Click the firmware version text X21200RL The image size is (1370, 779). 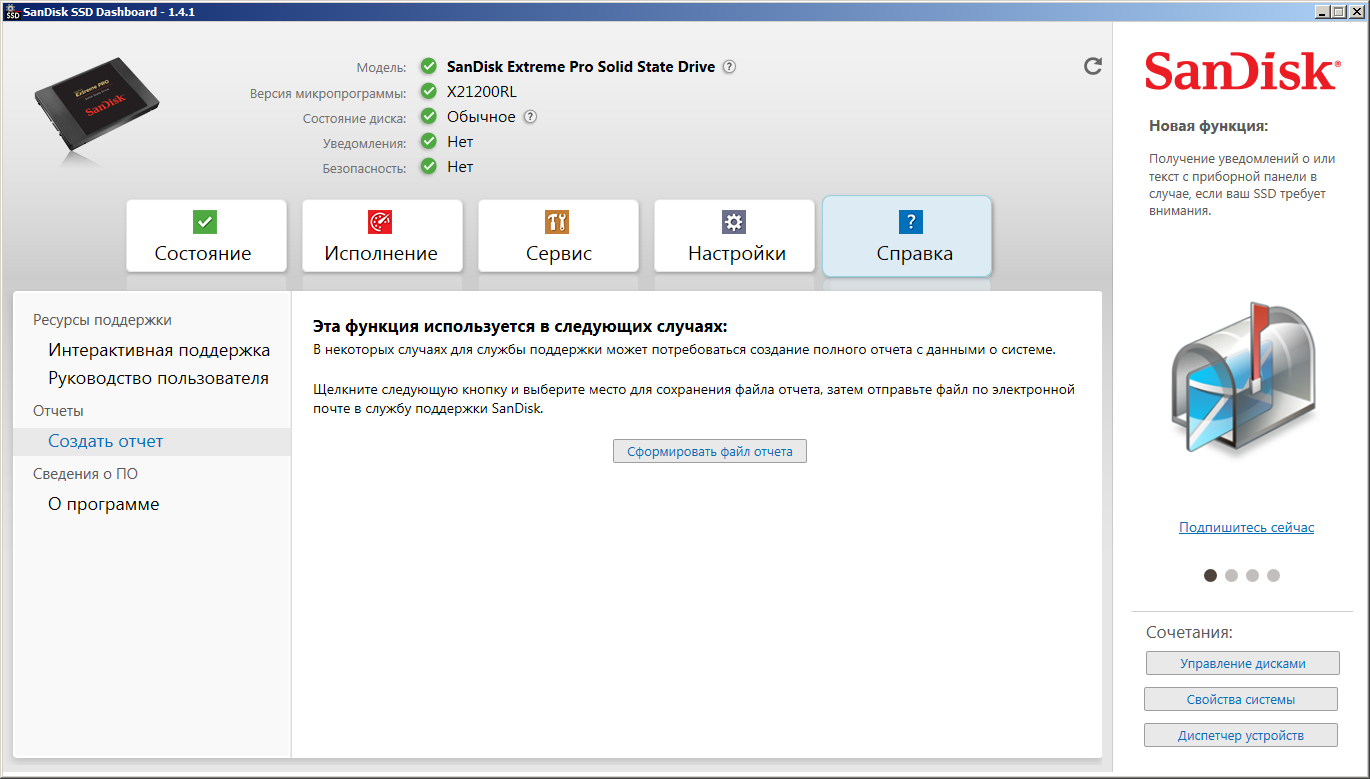tap(482, 92)
